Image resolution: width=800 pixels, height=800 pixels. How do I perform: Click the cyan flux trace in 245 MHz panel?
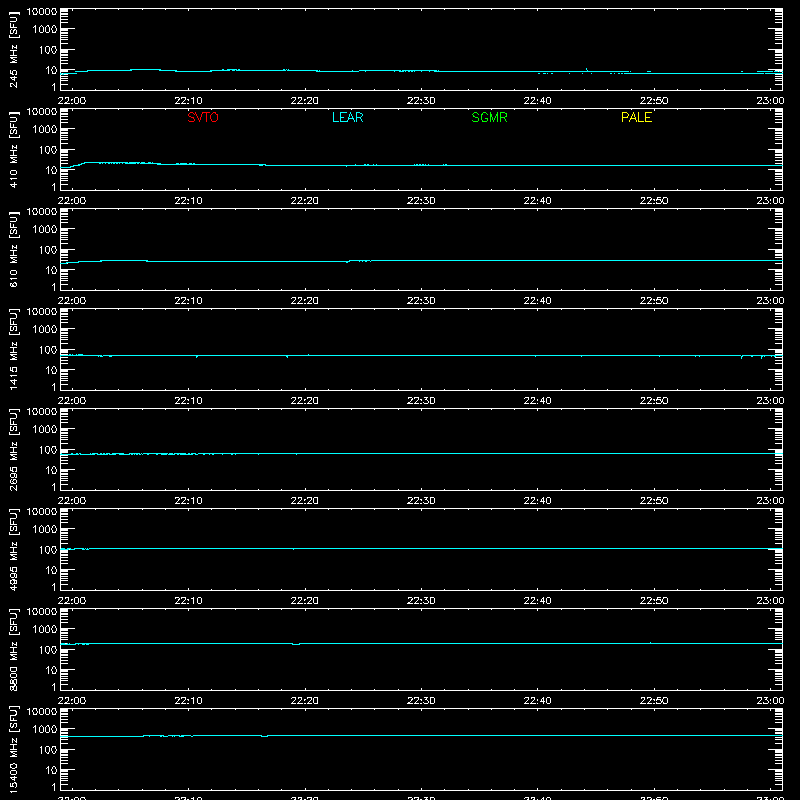421,71
